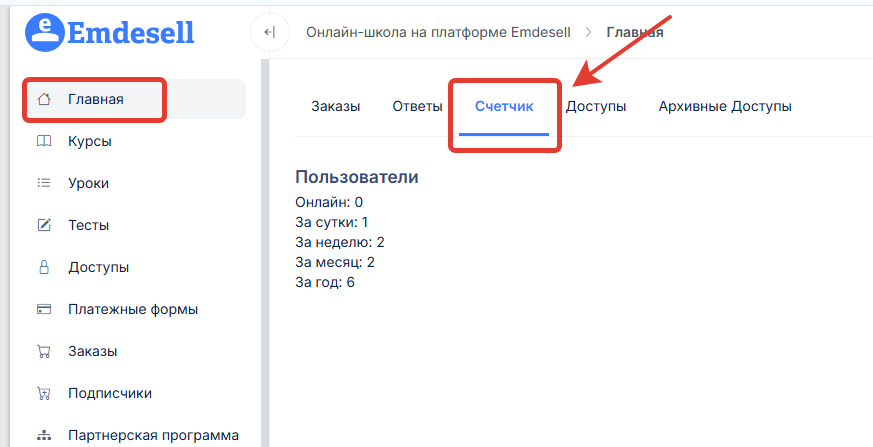Collapse the sidebar with the arrow button
This screenshot has width=873, height=447.
point(269,32)
